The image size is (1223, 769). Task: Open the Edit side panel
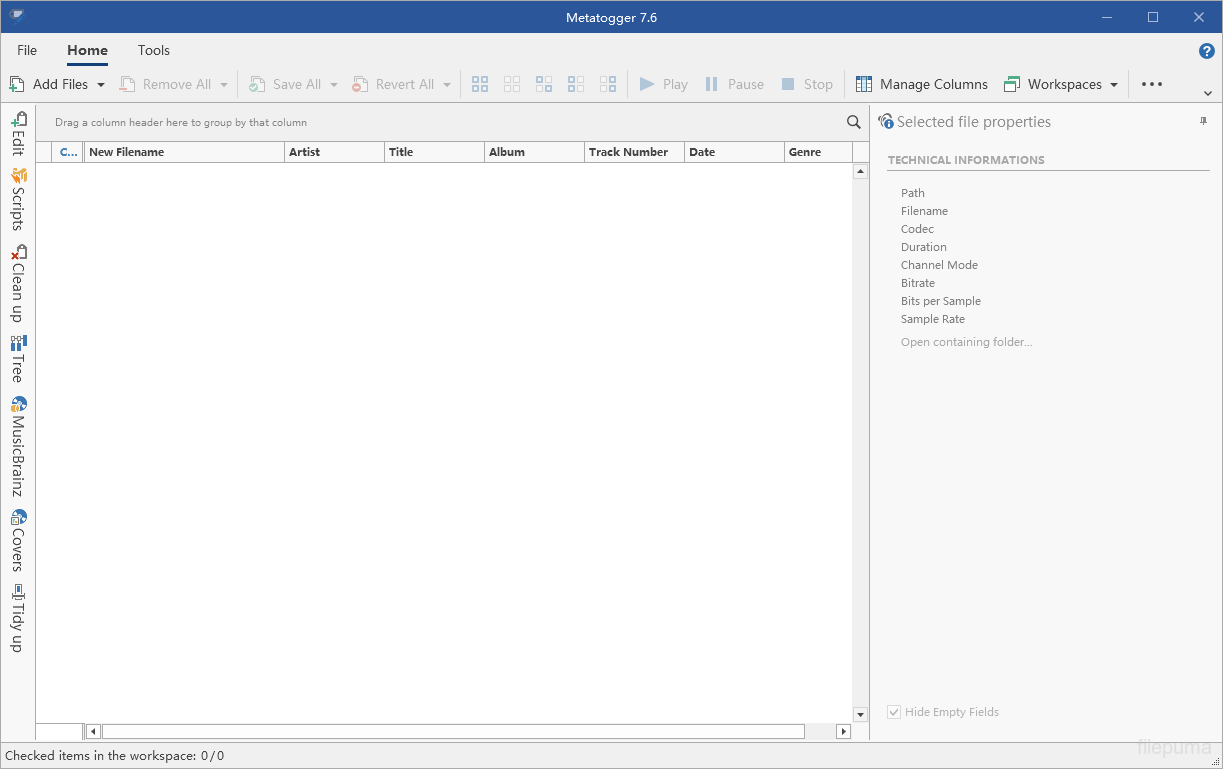point(18,134)
